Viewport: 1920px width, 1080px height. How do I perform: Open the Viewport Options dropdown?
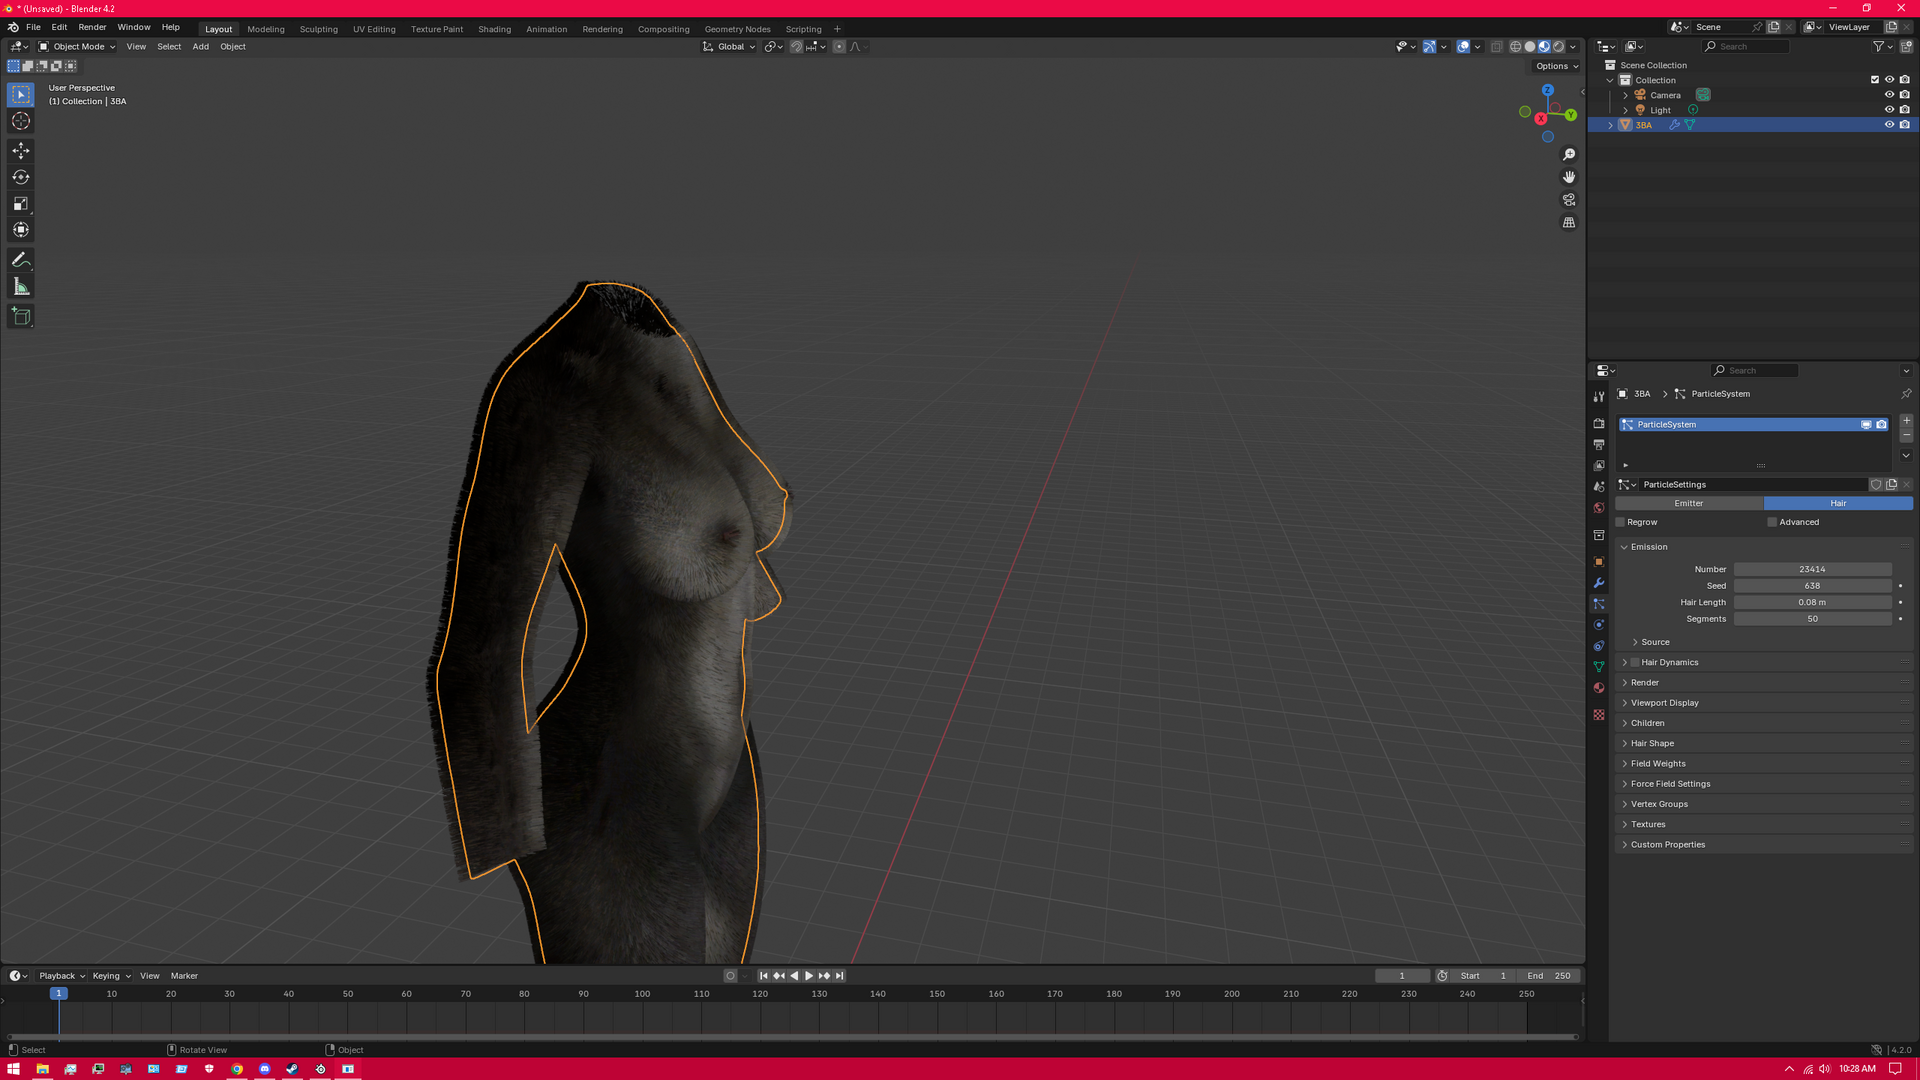(1556, 67)
